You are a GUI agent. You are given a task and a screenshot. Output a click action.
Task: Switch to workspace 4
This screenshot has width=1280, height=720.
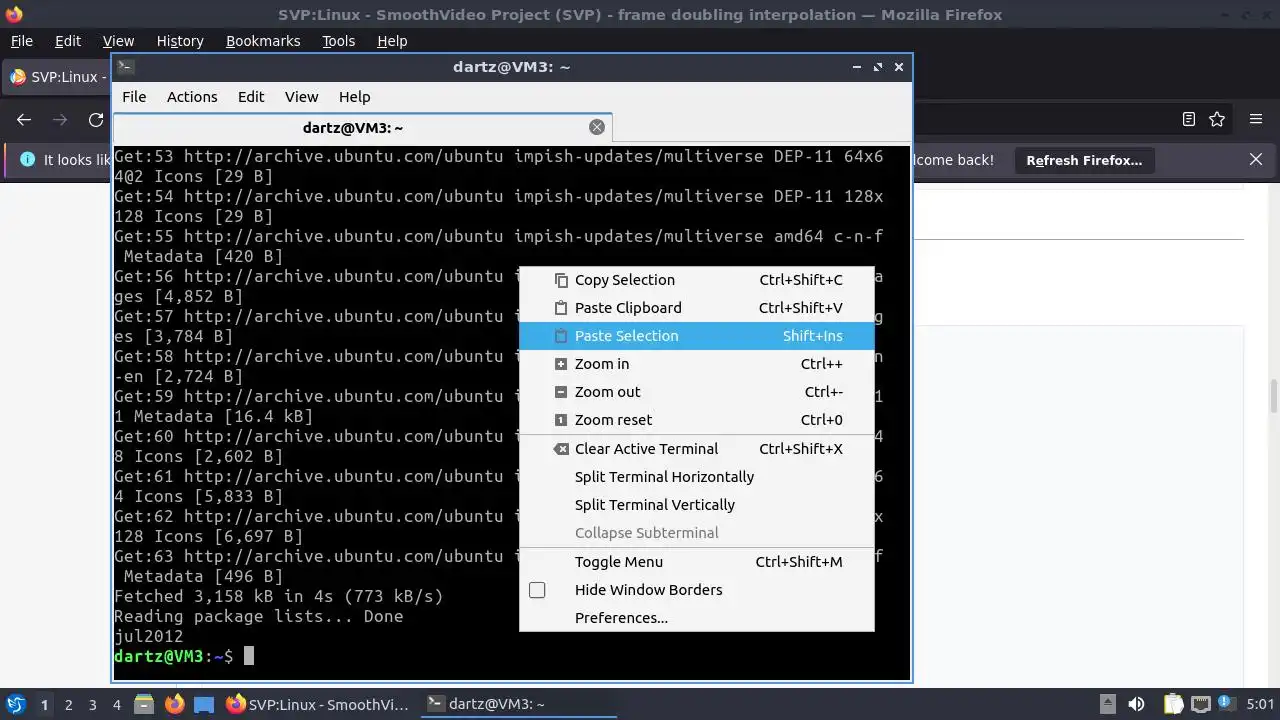pos(116,705)
